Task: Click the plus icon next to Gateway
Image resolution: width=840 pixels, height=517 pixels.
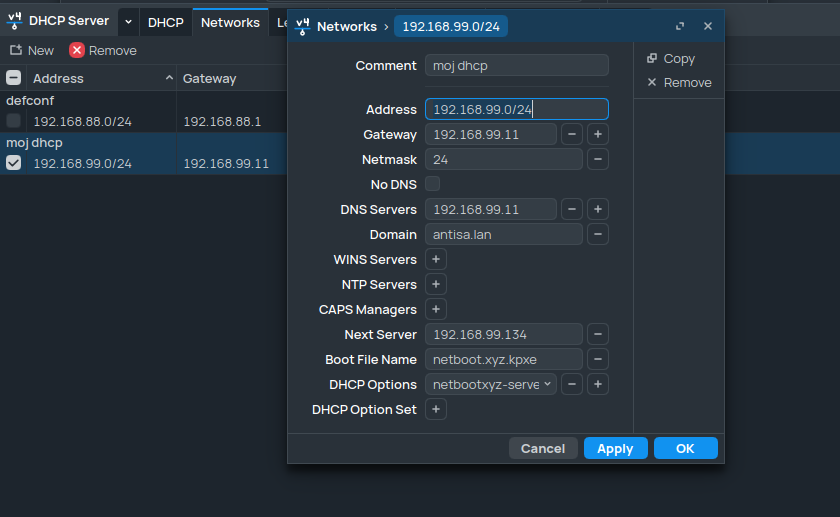Action: 597,134
